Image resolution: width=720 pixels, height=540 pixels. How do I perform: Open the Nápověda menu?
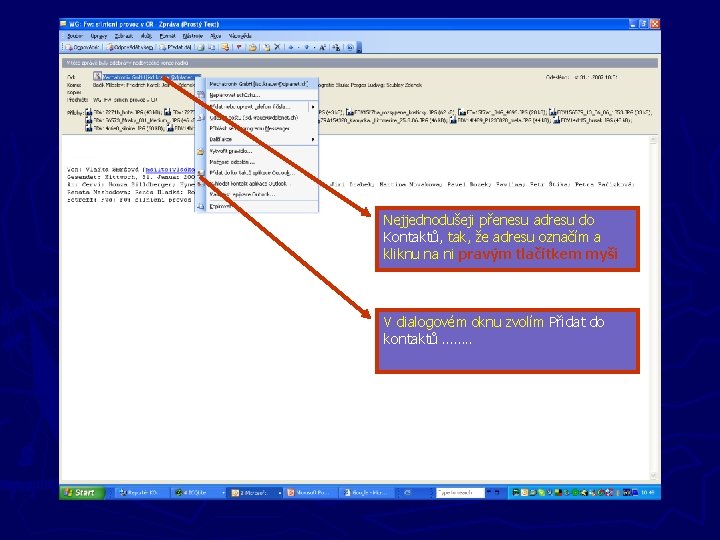pos(240,36)
